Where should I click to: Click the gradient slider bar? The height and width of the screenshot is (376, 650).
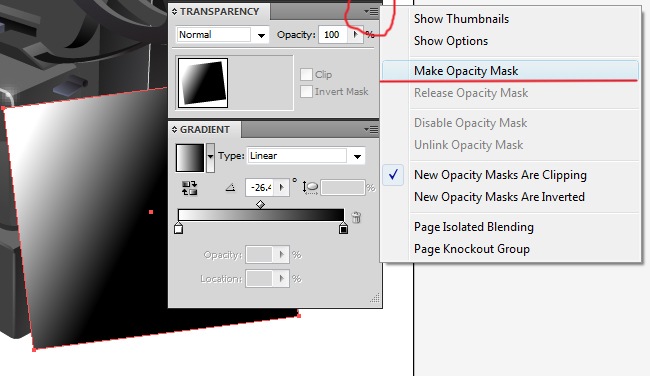[261, 215]
